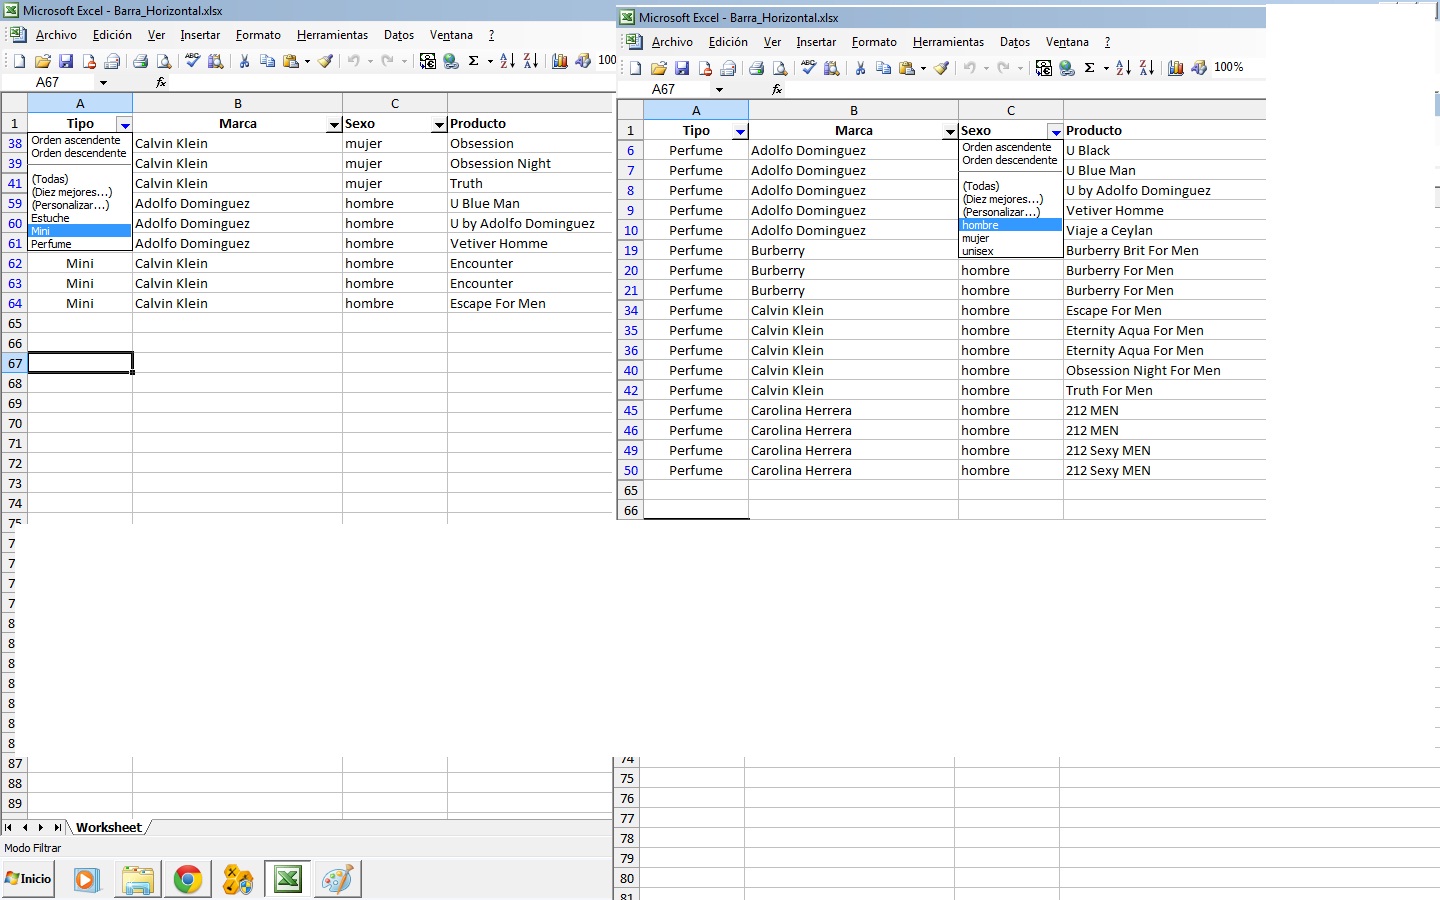Click Format Painter brush in left Excel window
1440x900 pixels.
pos(325,61)
